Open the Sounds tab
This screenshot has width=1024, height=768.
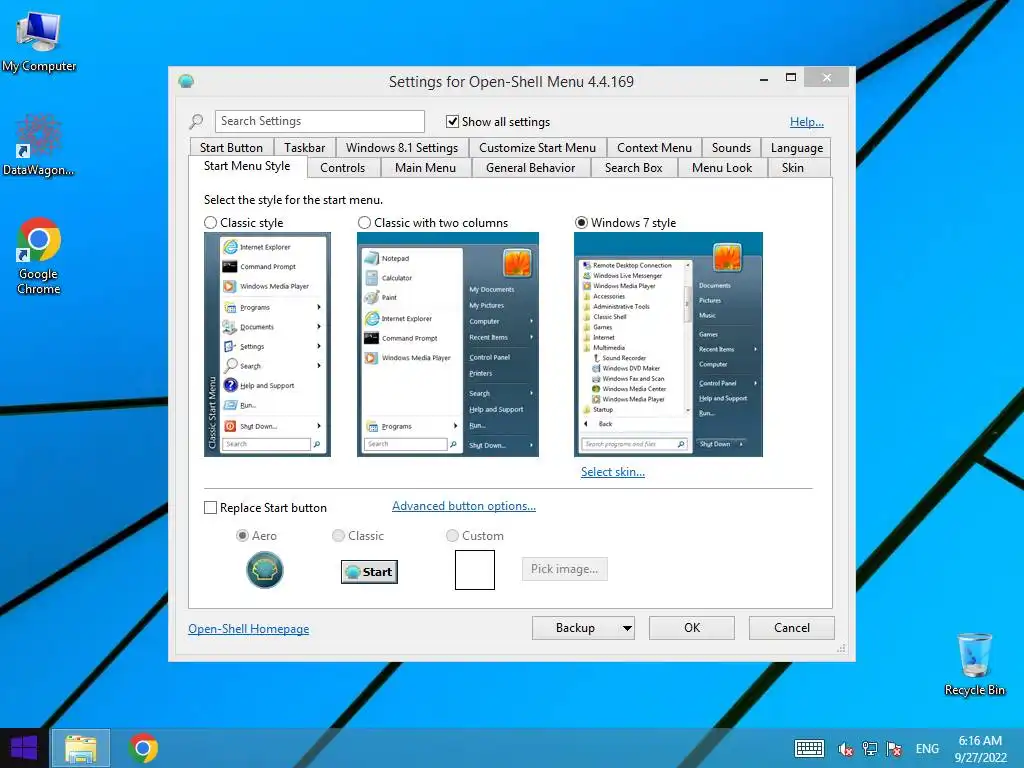coord(731,148)
